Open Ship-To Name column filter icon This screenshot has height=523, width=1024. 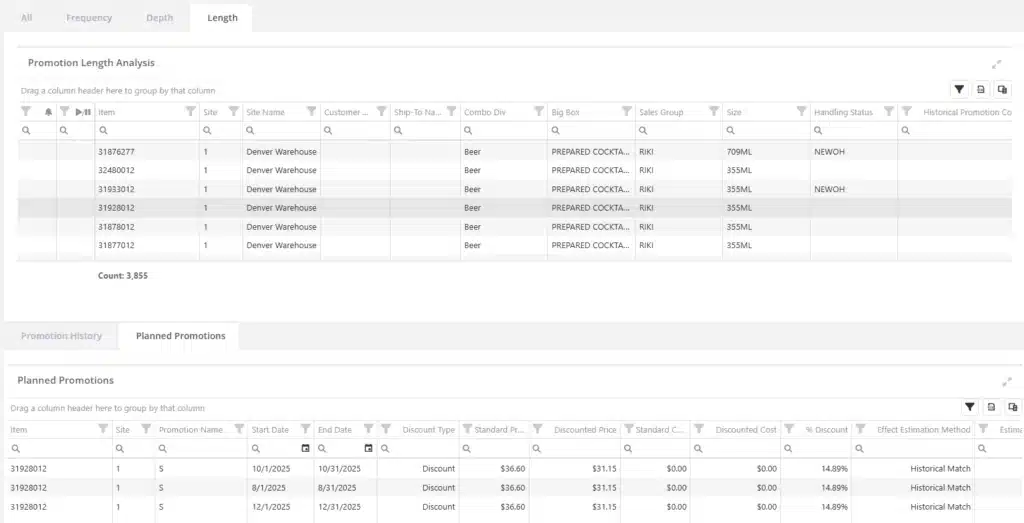(x=451, y=112)
